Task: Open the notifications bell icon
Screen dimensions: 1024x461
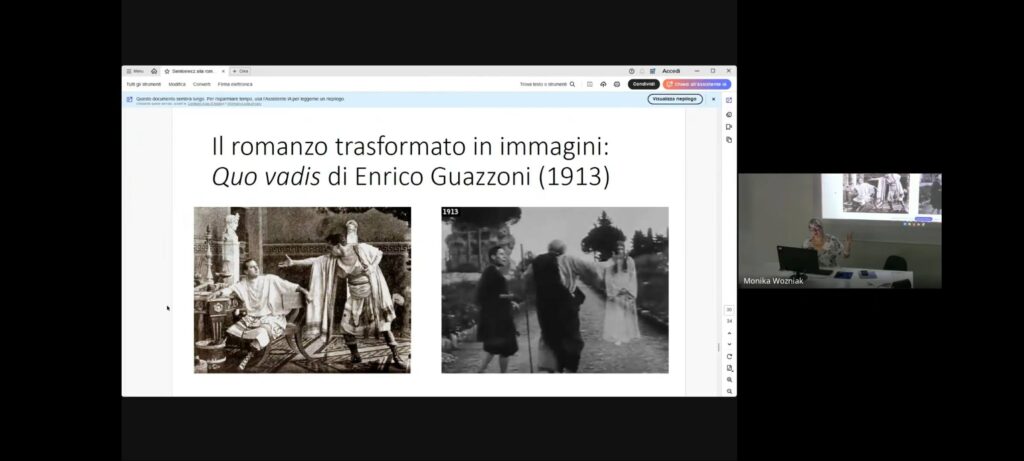Action: [x=641, y=71]
